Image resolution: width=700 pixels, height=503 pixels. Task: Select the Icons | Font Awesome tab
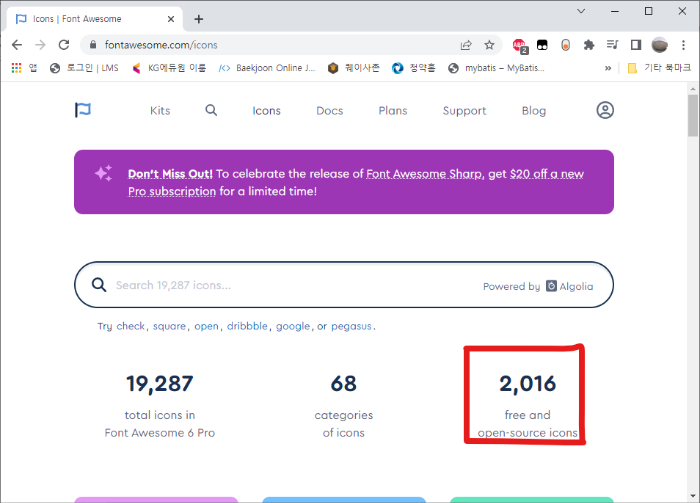pos(94,19)
